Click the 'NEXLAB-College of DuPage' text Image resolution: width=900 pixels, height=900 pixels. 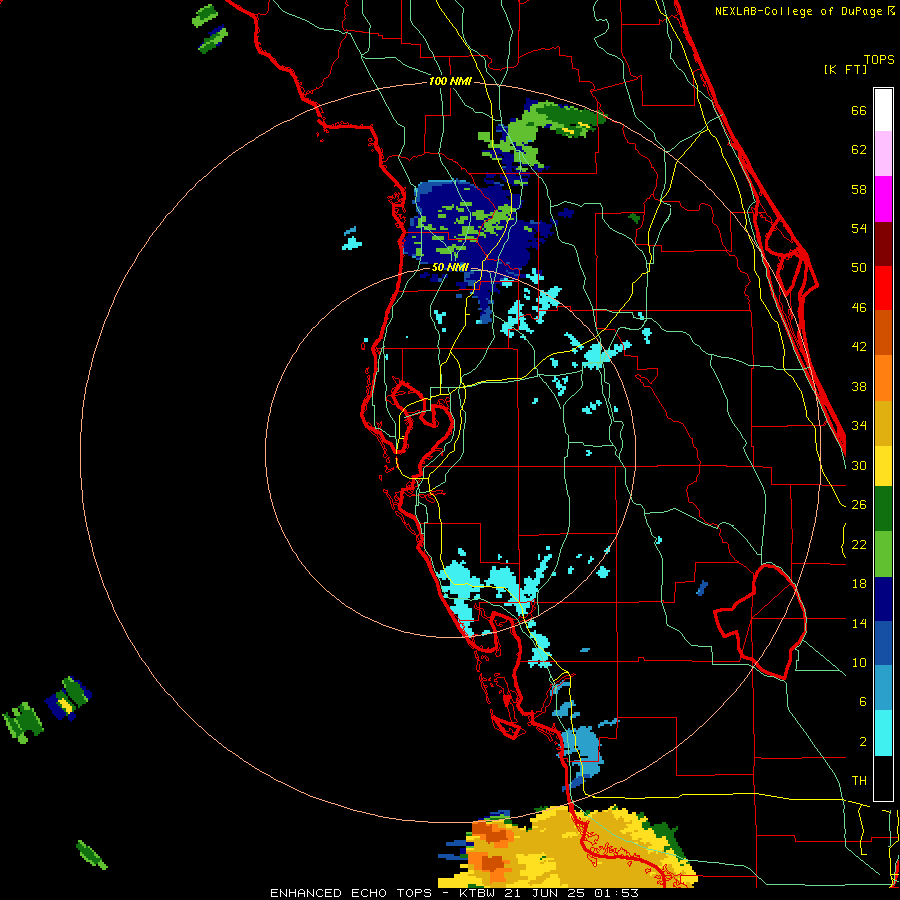click(x=799, y=11)
